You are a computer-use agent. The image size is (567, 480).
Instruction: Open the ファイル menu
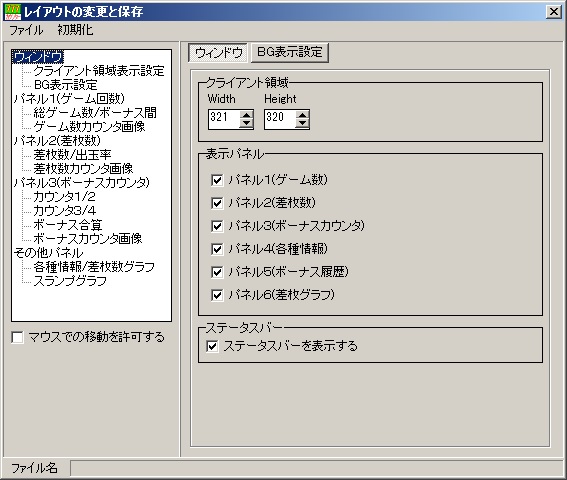[x=26, y=30]
